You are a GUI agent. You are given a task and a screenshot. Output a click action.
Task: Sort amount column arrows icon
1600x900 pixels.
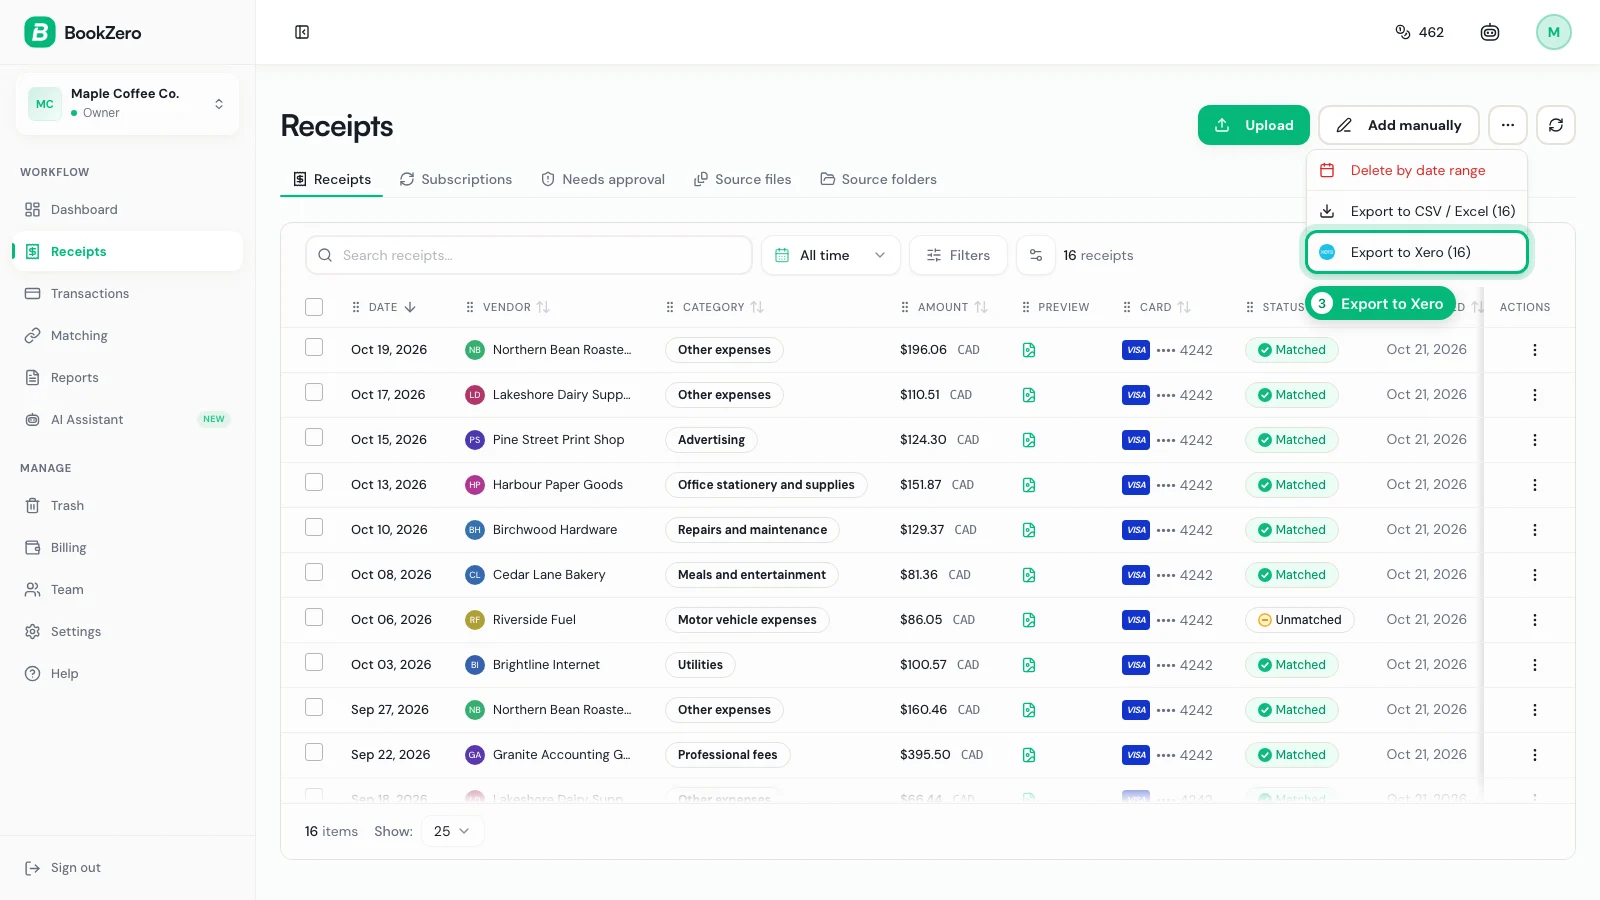pyautogui.click(x=981, y=307)
